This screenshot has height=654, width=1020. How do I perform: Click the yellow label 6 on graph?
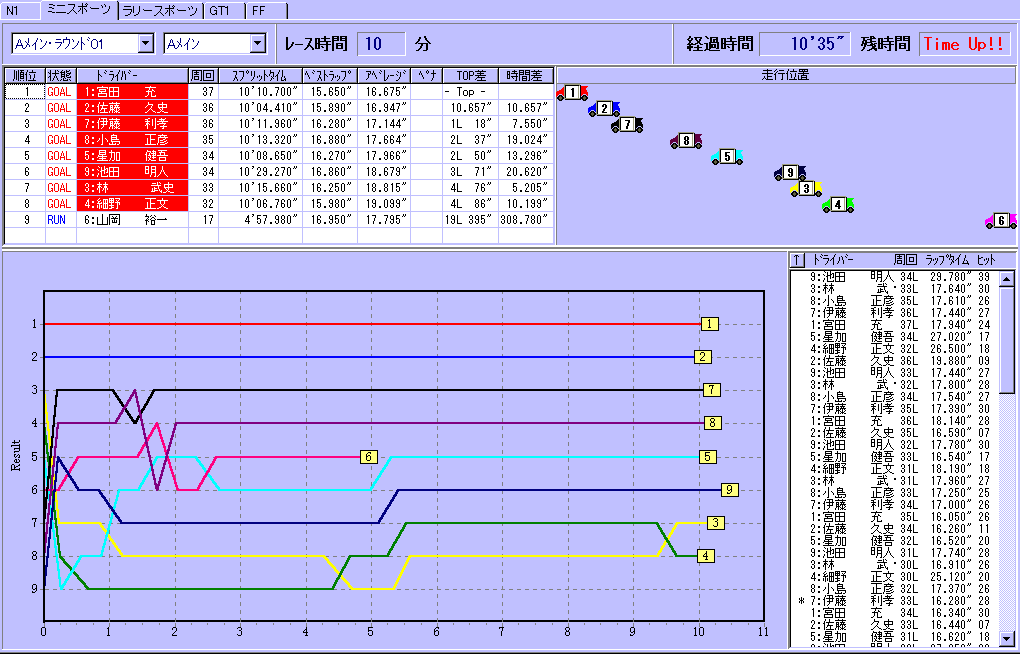point(368,457)
